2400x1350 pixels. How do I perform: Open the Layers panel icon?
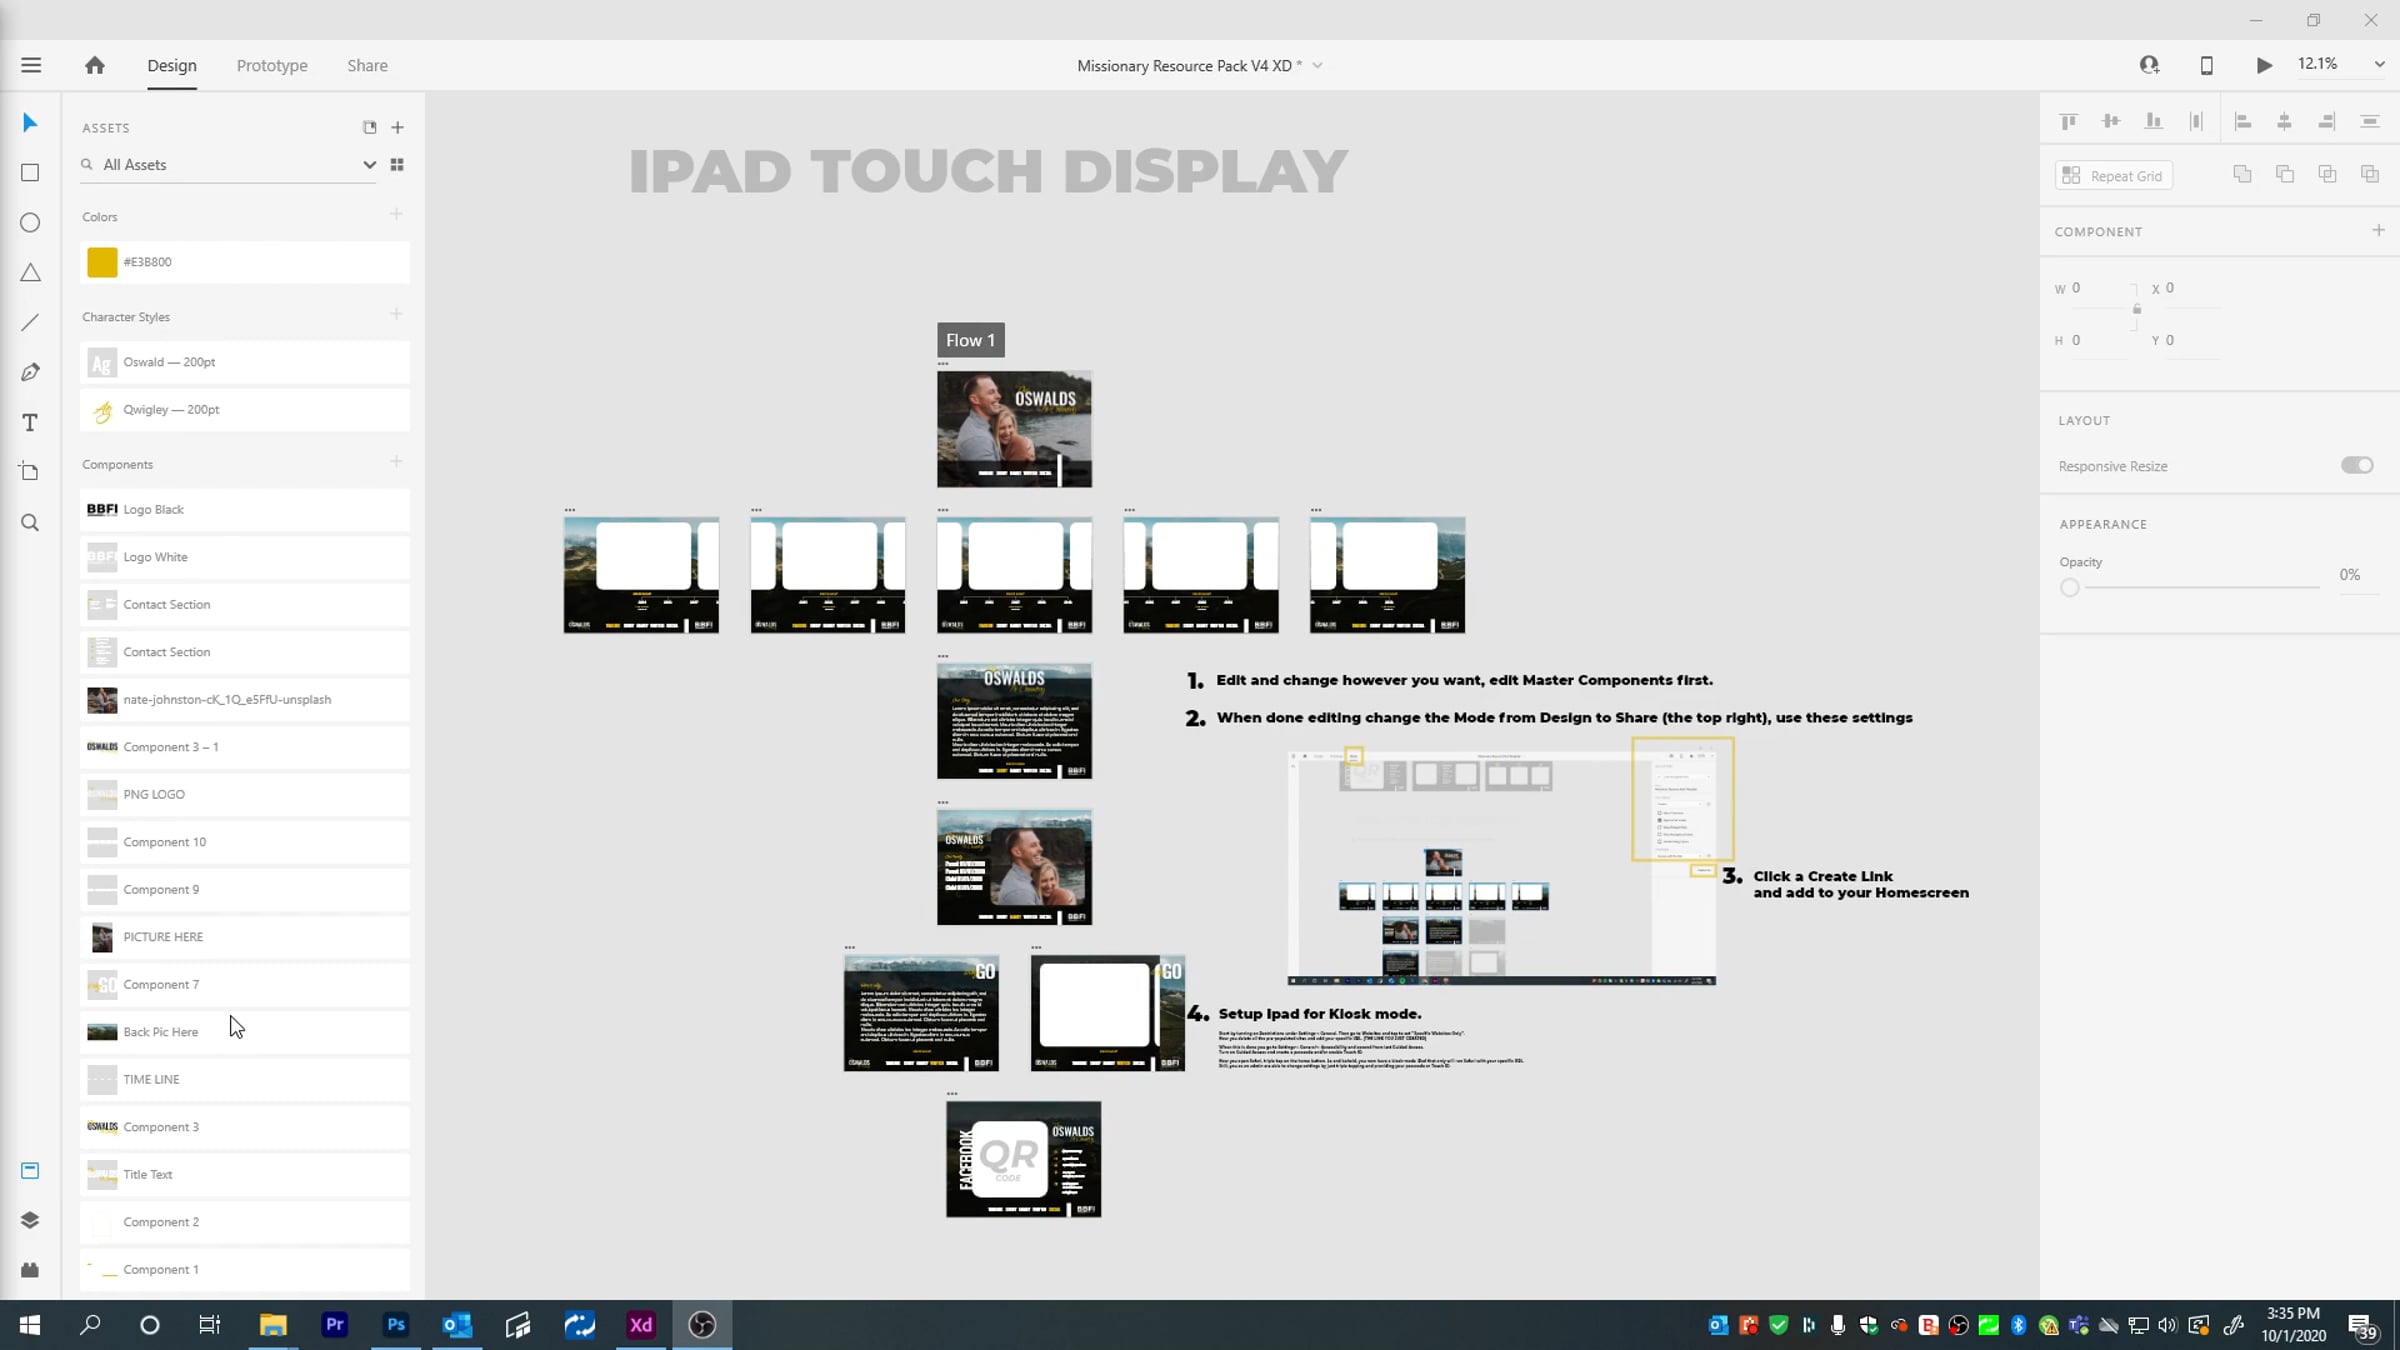pyautogui.click(x=30, y=1220)
